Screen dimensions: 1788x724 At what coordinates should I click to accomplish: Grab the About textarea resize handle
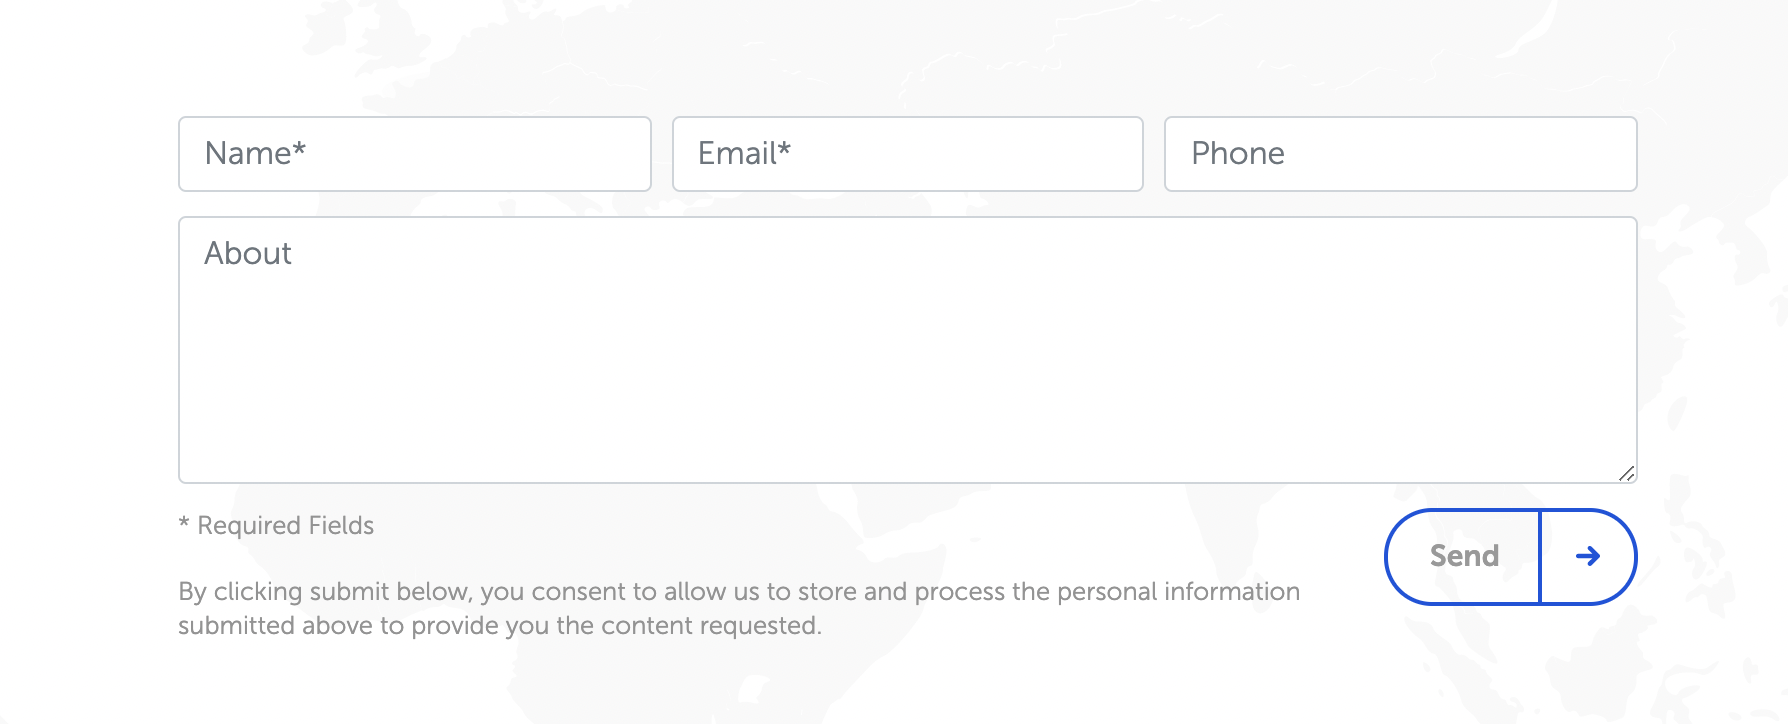[1627, 474]
